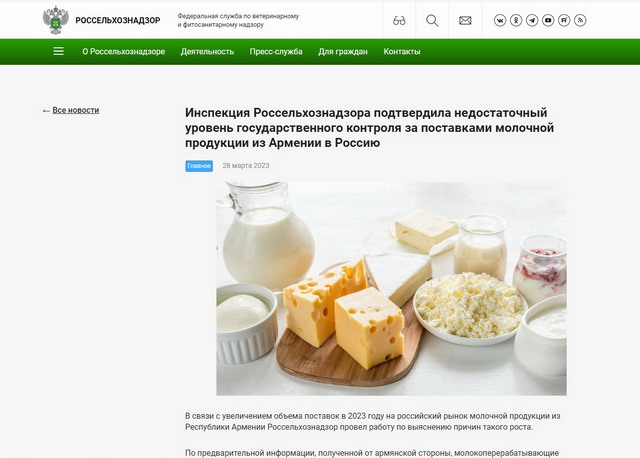Image resolution: width=640 pixels, height=458 pixels.
Task: Click the dairy products article image
Action: click(x=391, y=288)
